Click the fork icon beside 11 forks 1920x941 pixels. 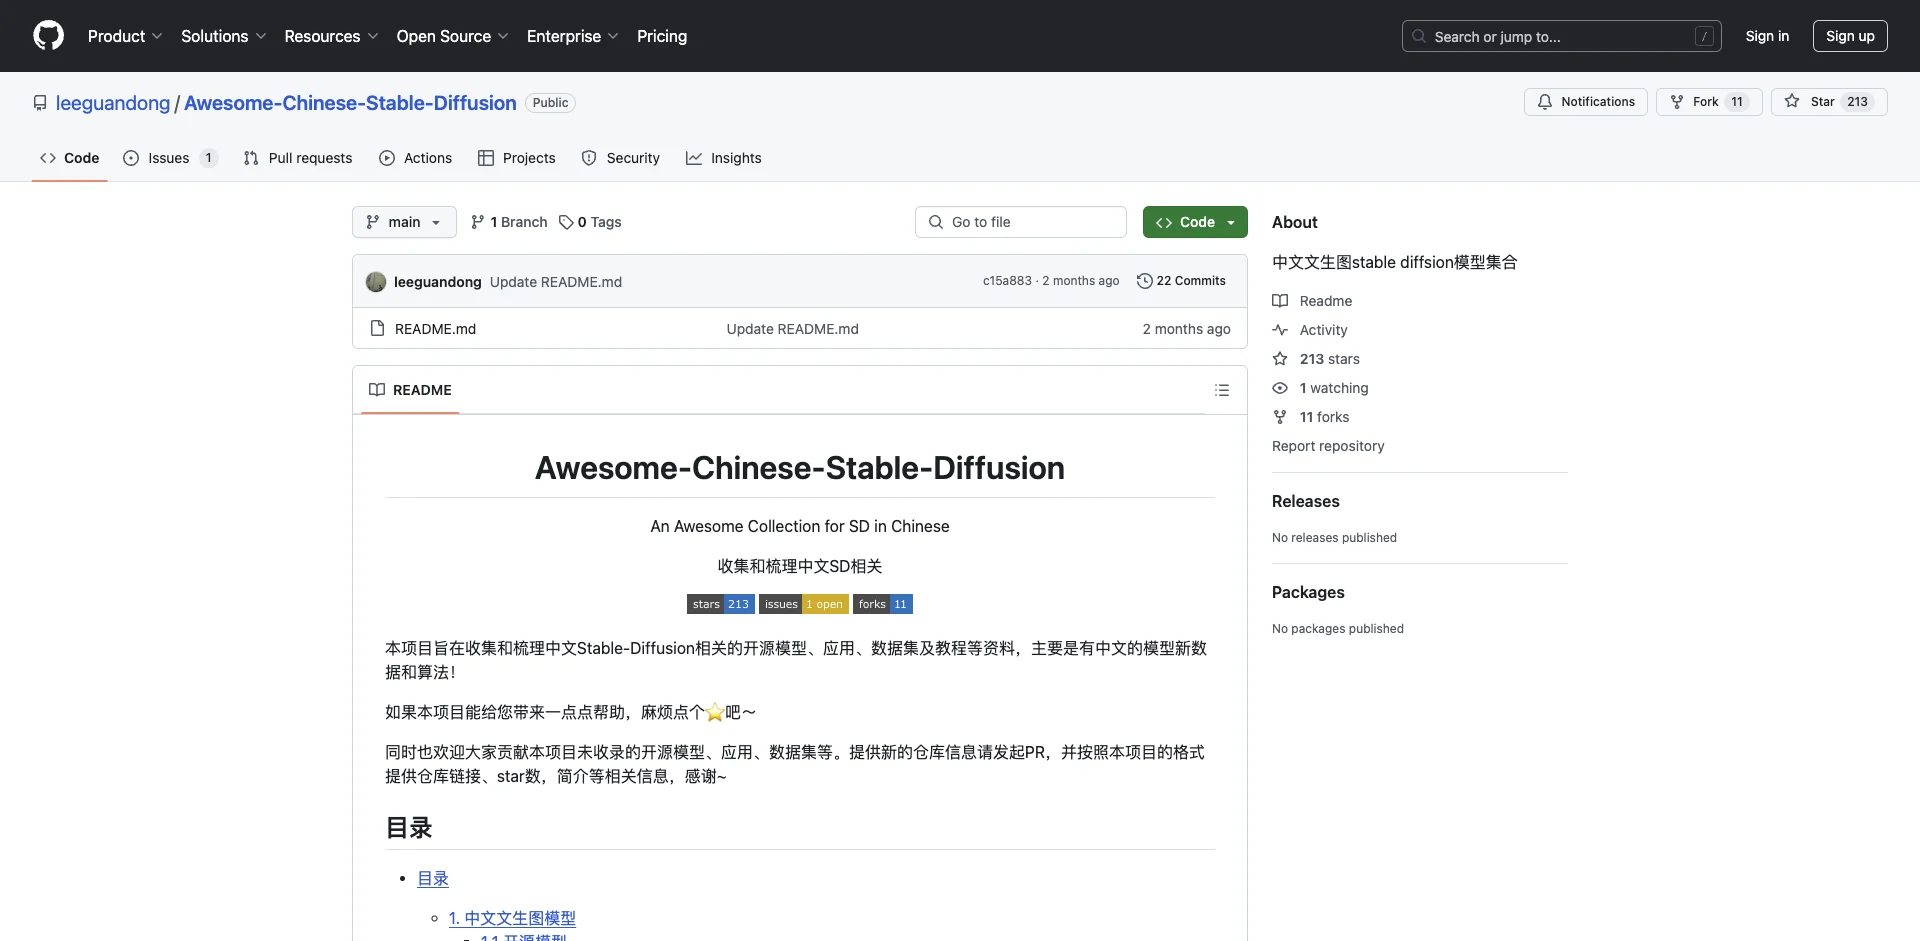pos(1280,417)
